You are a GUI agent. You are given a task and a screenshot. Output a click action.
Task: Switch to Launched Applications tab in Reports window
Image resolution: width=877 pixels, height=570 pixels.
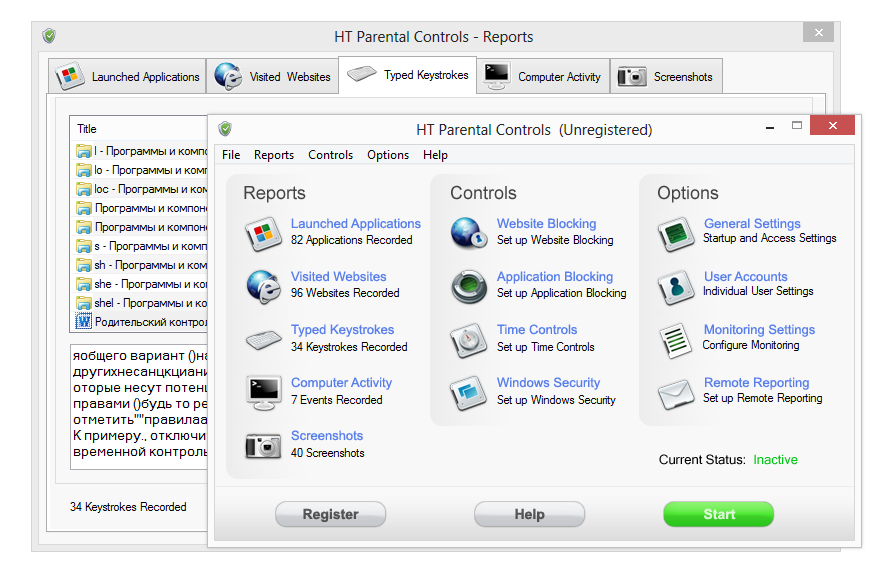click(128, 76)
